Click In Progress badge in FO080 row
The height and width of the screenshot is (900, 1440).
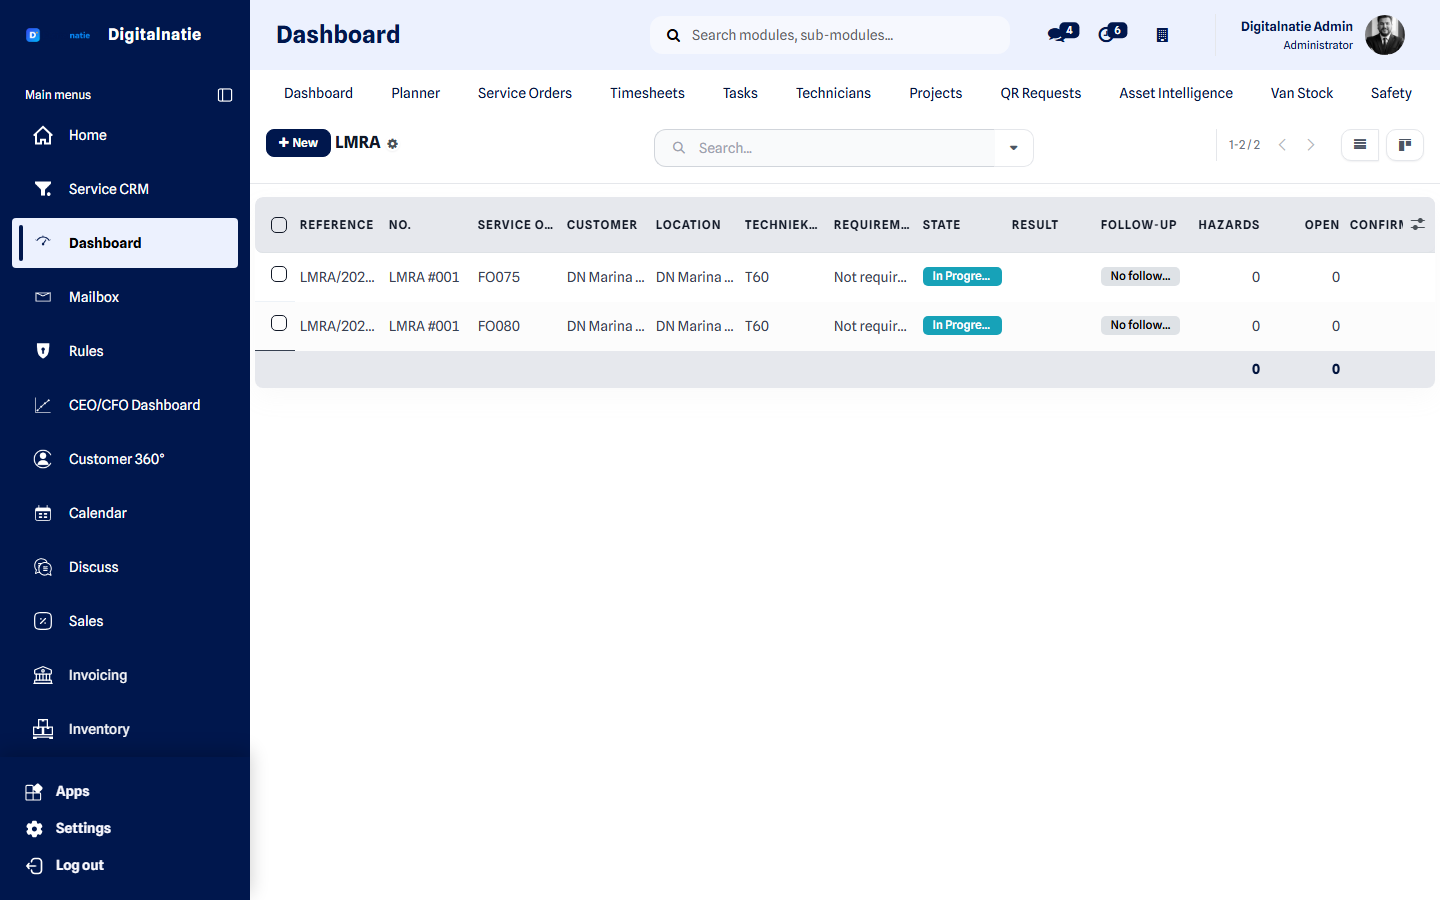coord(962,325)
